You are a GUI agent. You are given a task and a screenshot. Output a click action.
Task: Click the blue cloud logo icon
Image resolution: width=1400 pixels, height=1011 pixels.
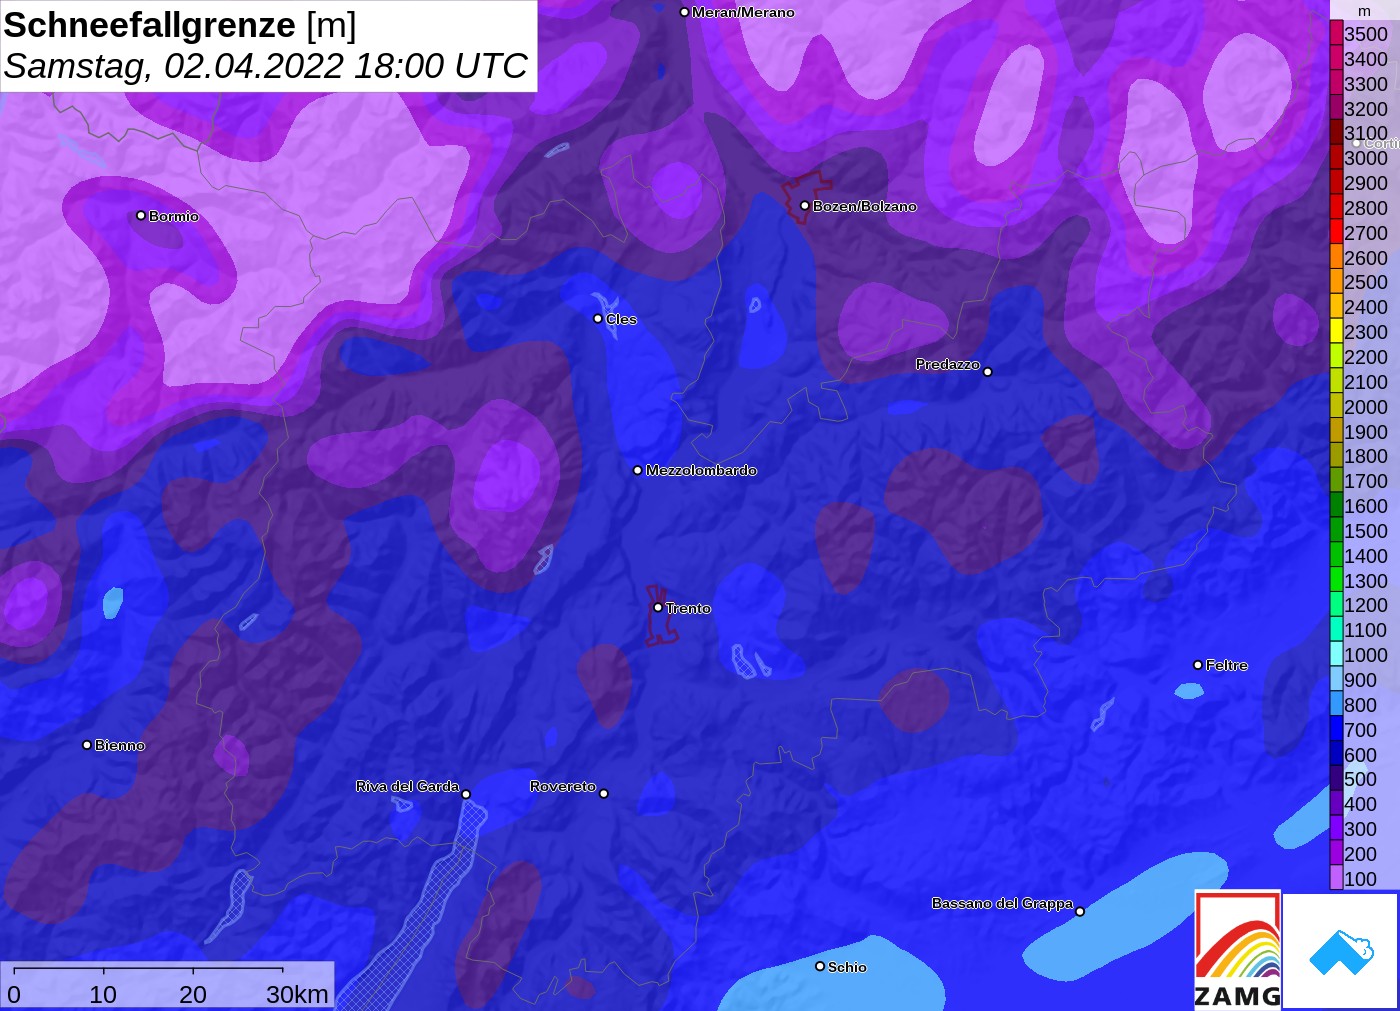pos(1340,952)
